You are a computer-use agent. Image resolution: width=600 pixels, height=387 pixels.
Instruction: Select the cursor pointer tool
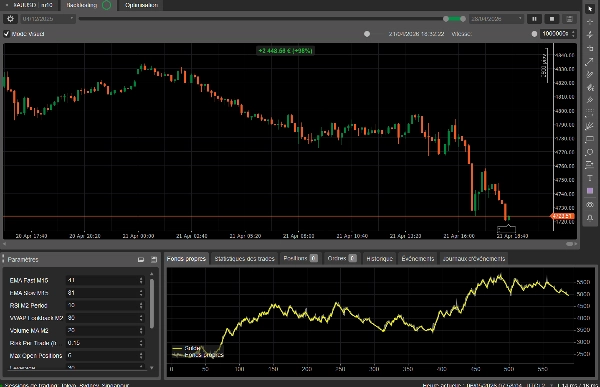(590, 8)
